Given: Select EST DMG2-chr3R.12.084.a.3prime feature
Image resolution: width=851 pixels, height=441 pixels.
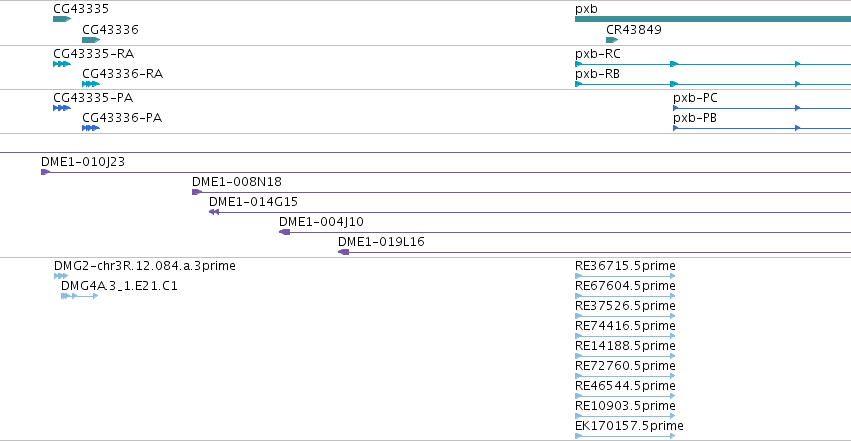Looking at the screenshot, I should tap(61, 276).
